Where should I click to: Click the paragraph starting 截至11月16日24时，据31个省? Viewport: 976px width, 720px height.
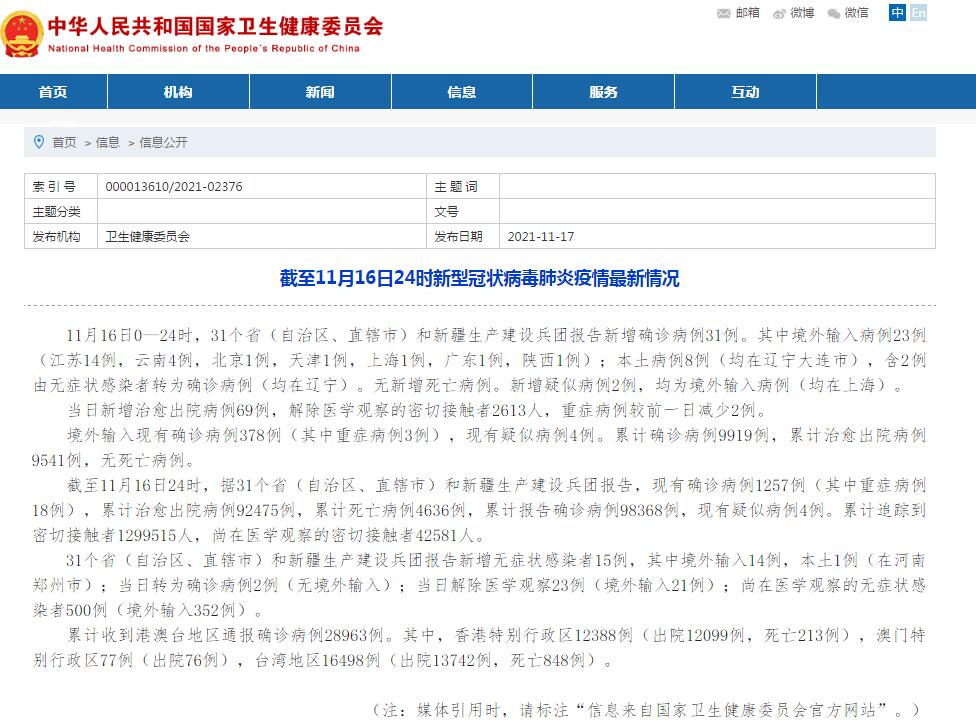point(479,510)
